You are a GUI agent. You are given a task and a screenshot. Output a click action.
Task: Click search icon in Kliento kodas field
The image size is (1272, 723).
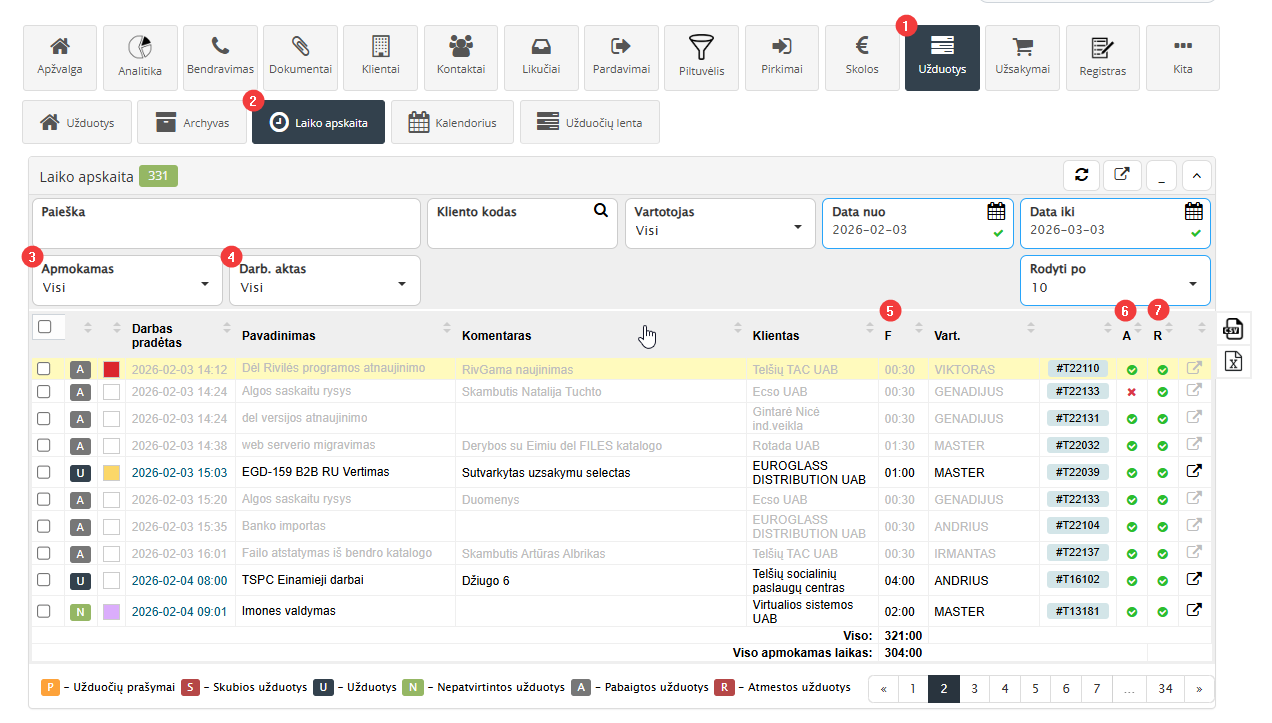coord(601,211)
